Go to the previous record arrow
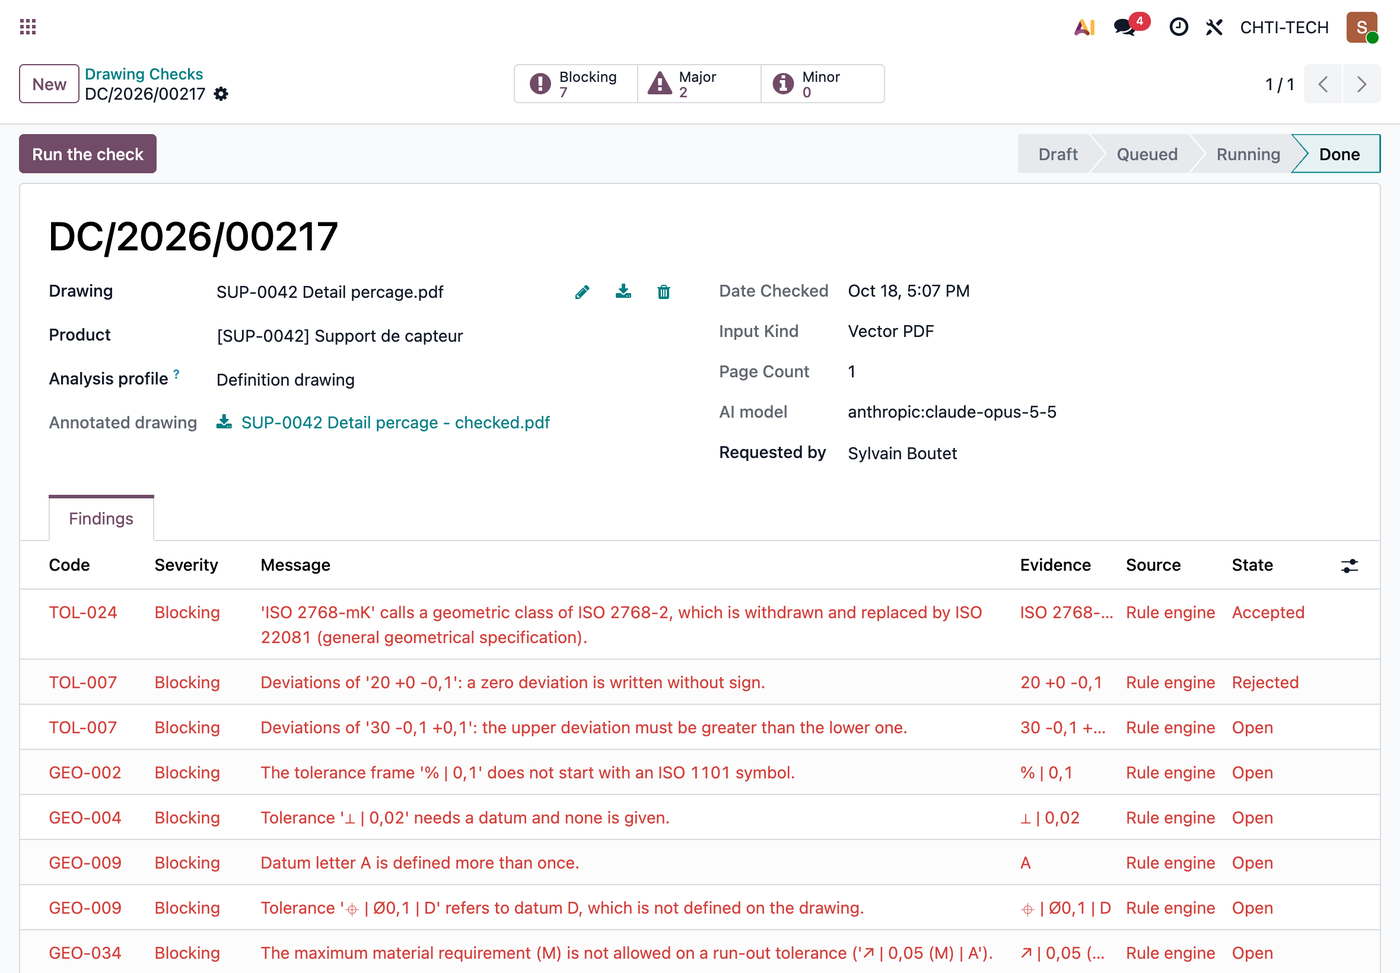 (x=1323, y=84)
